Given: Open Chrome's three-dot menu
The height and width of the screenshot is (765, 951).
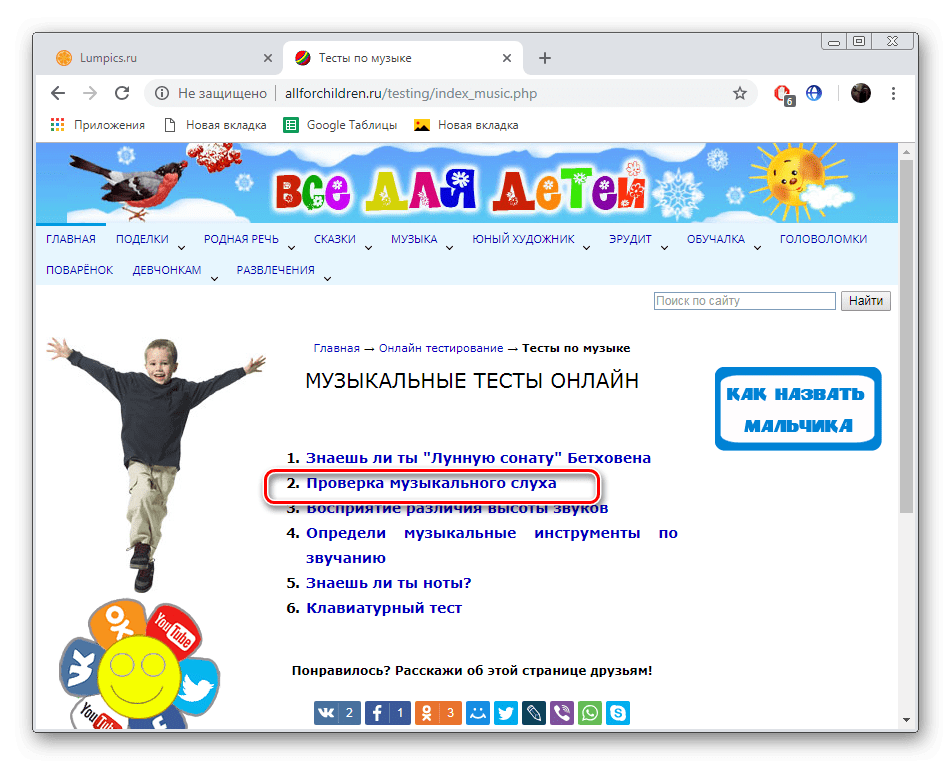Looking at the screenshot, I should (x=893, y=92).
